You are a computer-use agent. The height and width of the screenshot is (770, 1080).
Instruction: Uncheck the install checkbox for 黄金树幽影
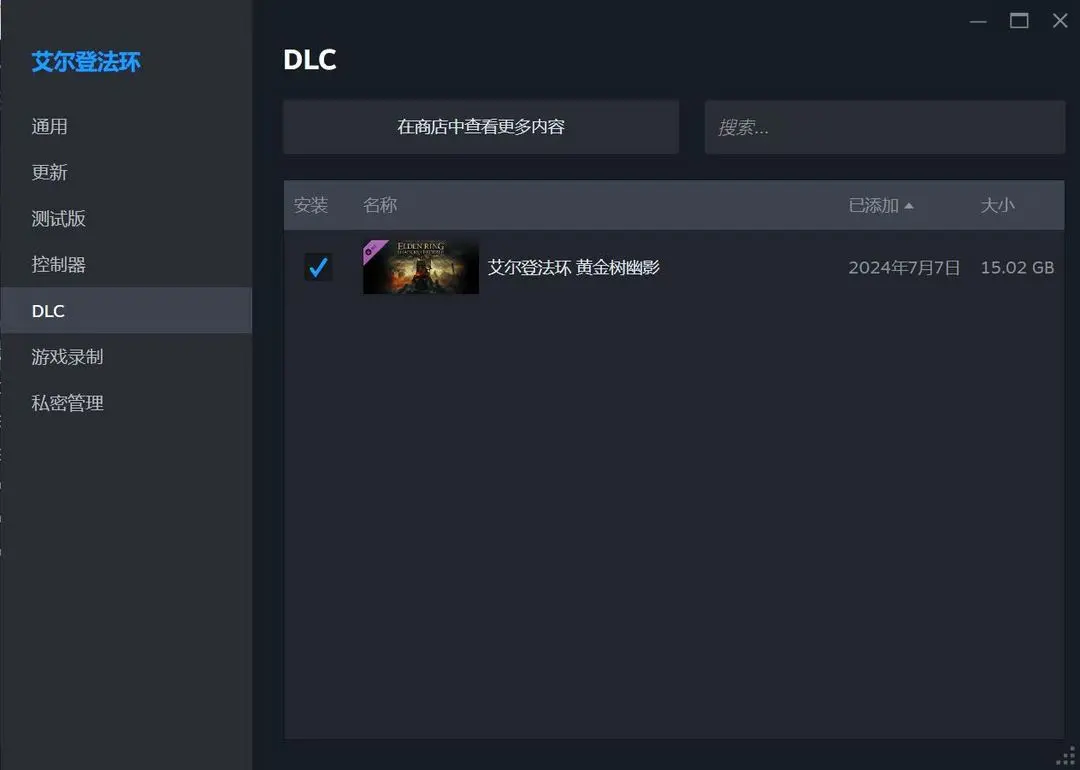(318, 267)
